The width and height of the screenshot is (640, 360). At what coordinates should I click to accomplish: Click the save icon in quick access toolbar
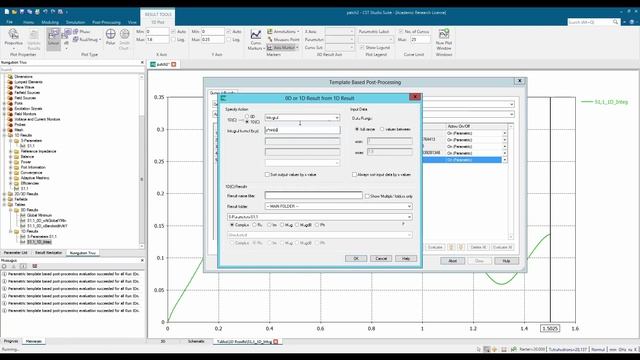[22, 12]
